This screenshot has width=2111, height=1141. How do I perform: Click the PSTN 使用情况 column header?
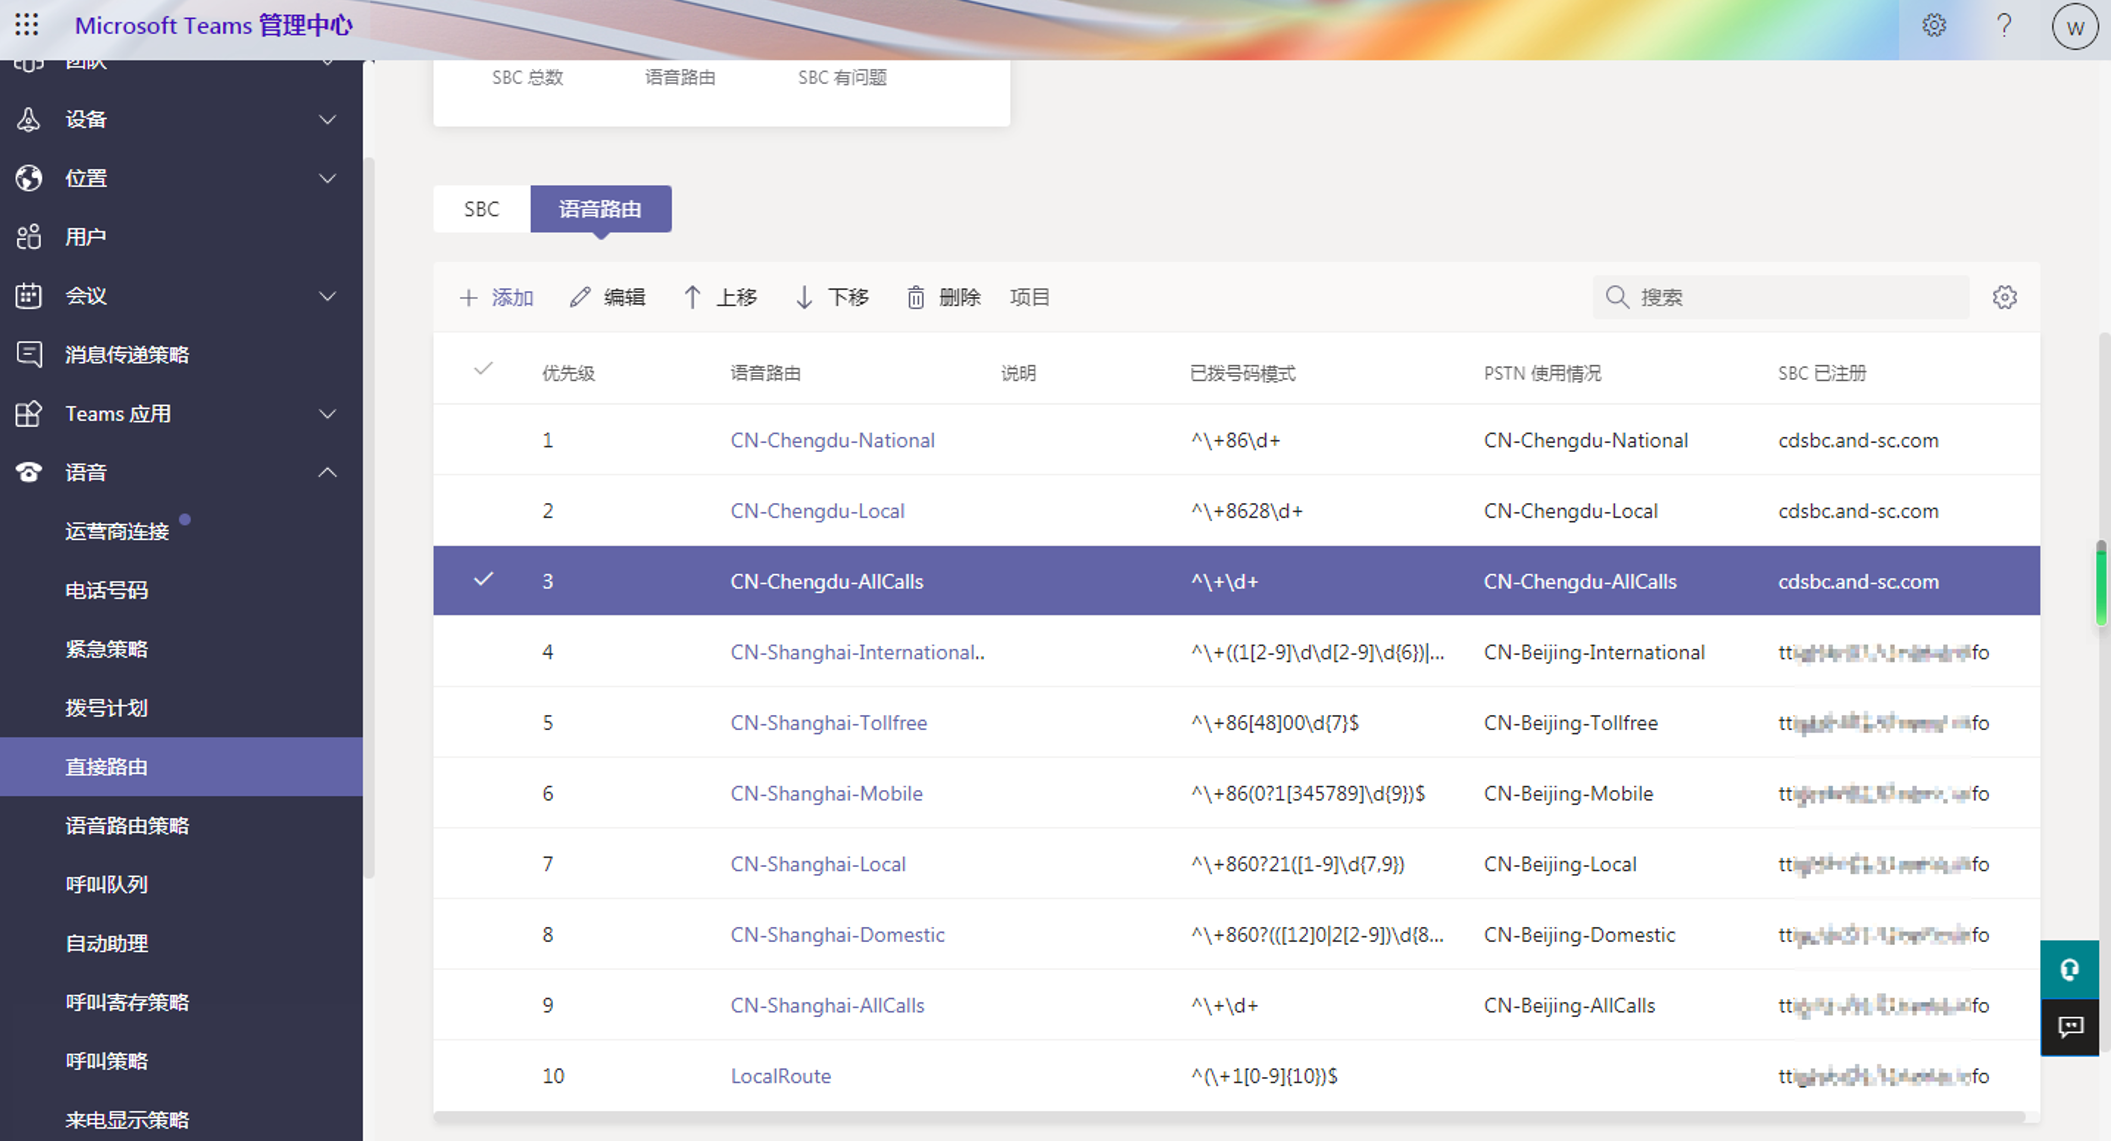(x=1542, y=373)
